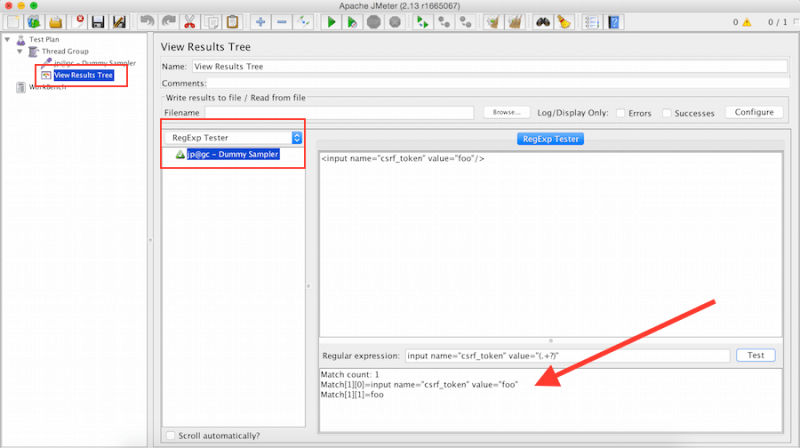Open the Function Helper dialog icon

[x=592, y=22]
